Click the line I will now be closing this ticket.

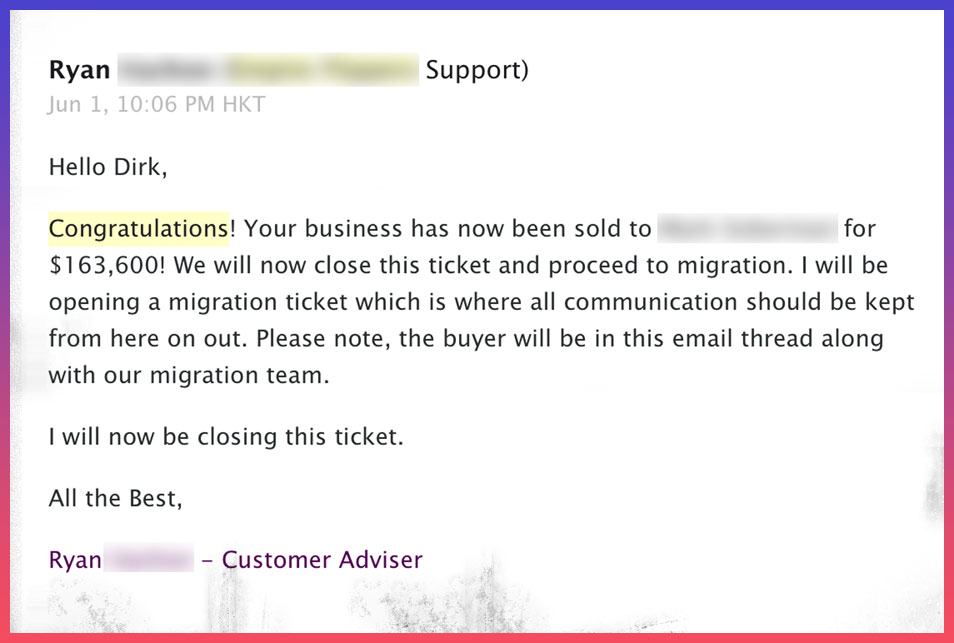[x=226, y=437]
